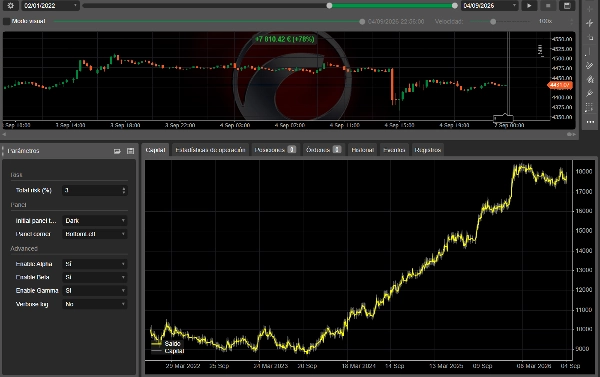Click the Saldo legend entry in equity chart
The width and height of the screenshot is (600, 377).
click(x=166, y=344)
